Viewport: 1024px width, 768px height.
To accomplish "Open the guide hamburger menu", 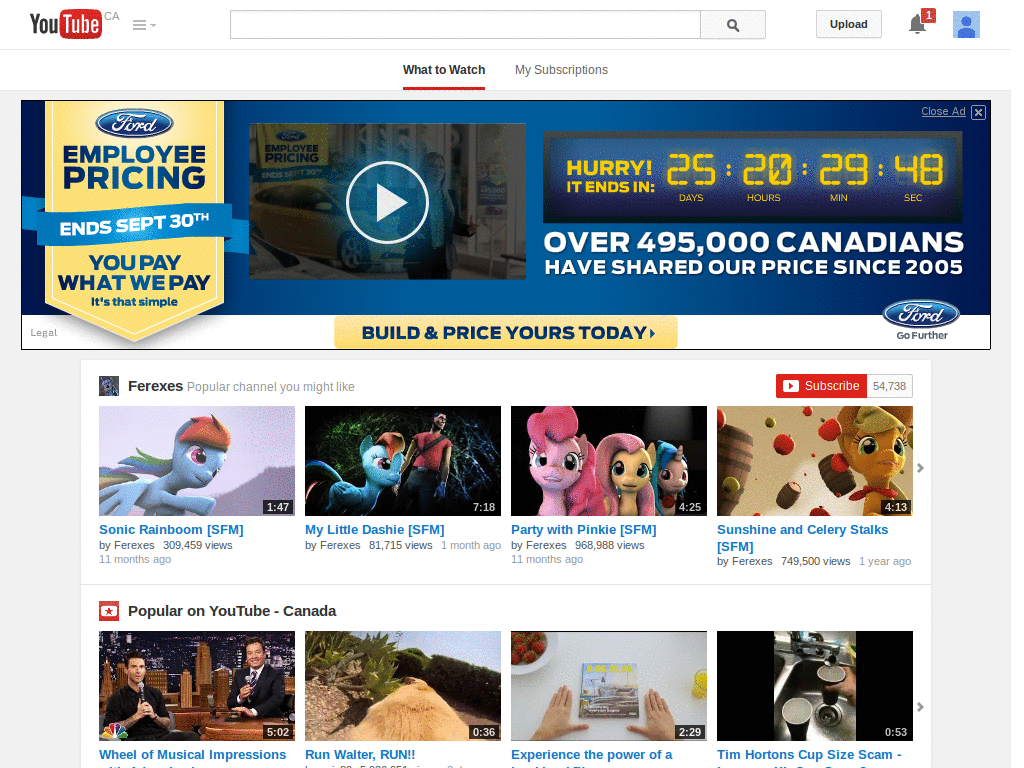I will [x=144, y=25].
